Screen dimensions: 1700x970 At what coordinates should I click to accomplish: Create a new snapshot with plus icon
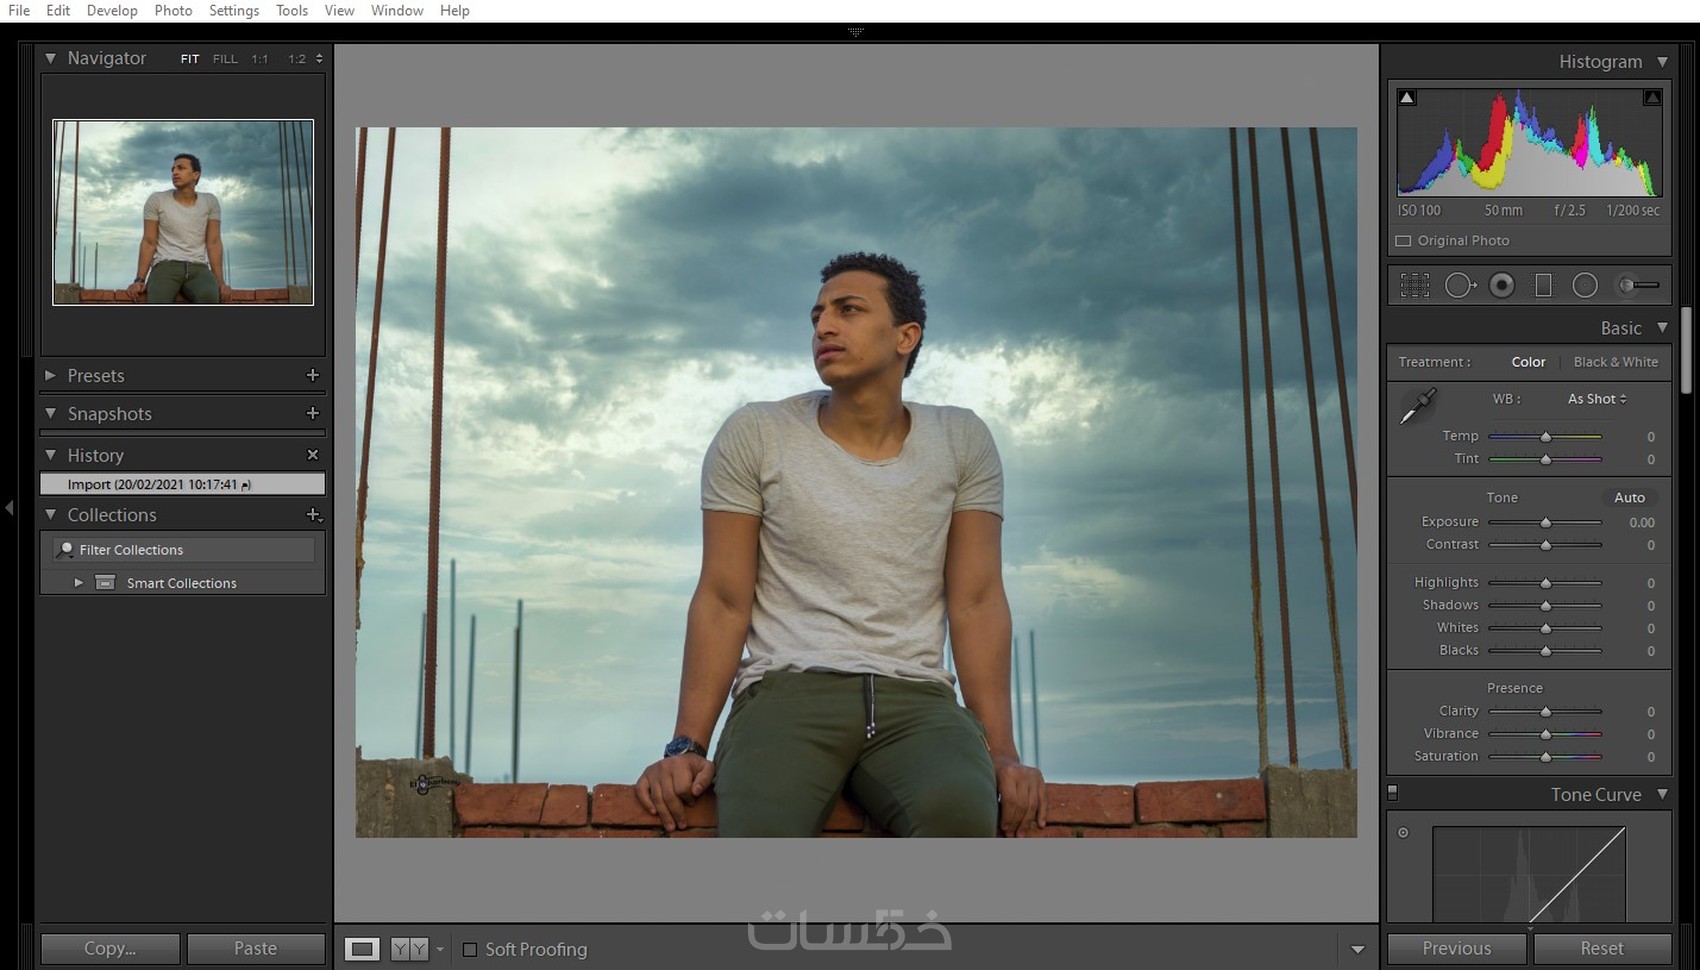[312, 413]
